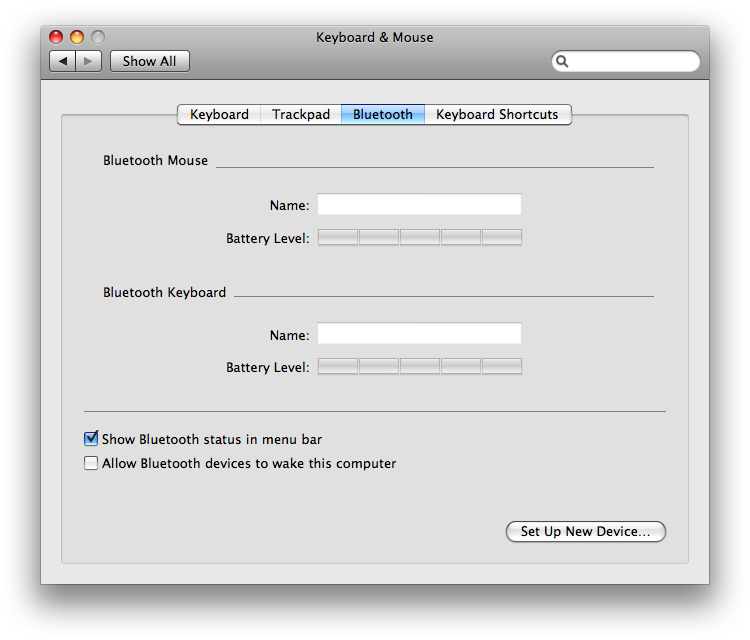This screenshot has height=640, width=750.
Task: Click the magnifier icon in search field
Action: 562,61
